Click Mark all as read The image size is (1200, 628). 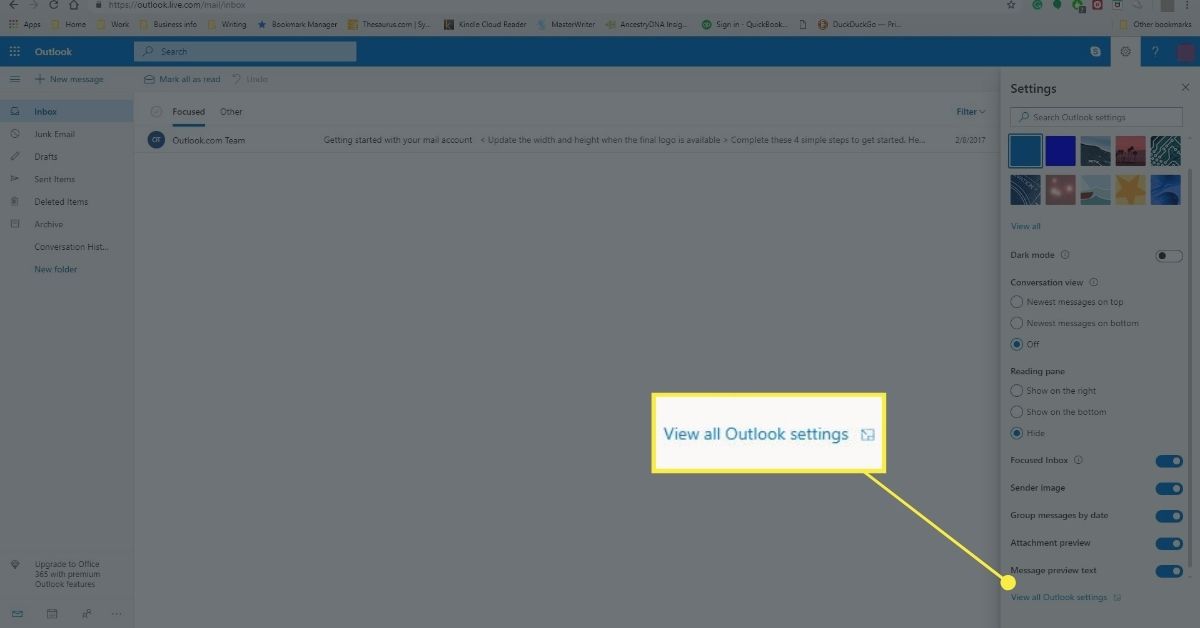[x=182, y=79]
